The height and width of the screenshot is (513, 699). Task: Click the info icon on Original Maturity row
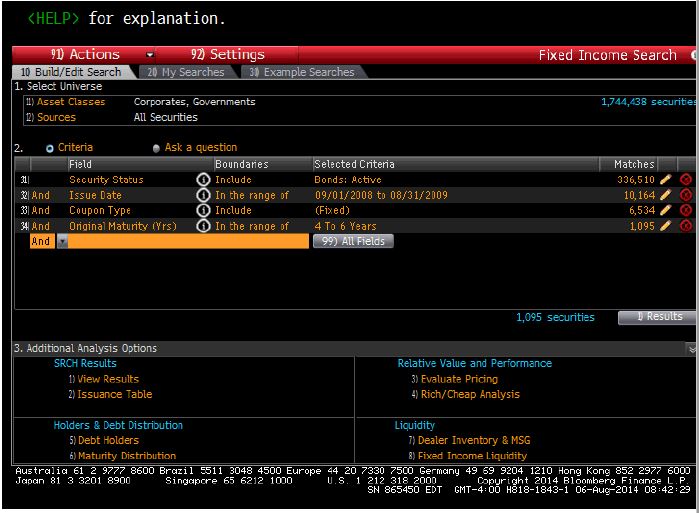(204, 226)
